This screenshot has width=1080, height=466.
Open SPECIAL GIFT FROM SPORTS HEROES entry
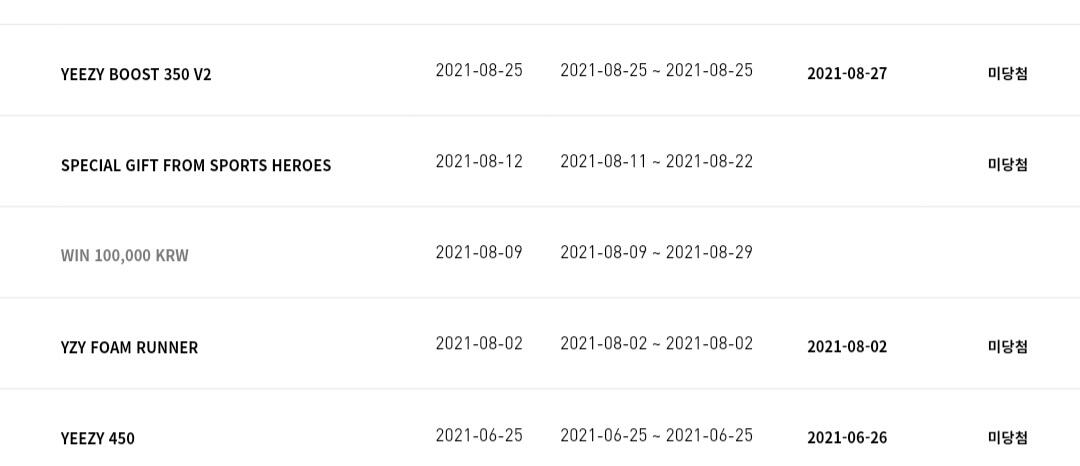196,166
